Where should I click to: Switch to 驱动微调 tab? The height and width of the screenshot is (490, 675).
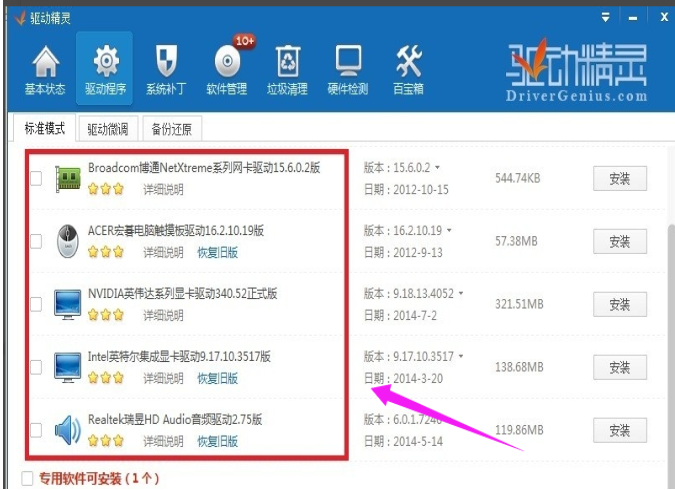click(108, 129)
